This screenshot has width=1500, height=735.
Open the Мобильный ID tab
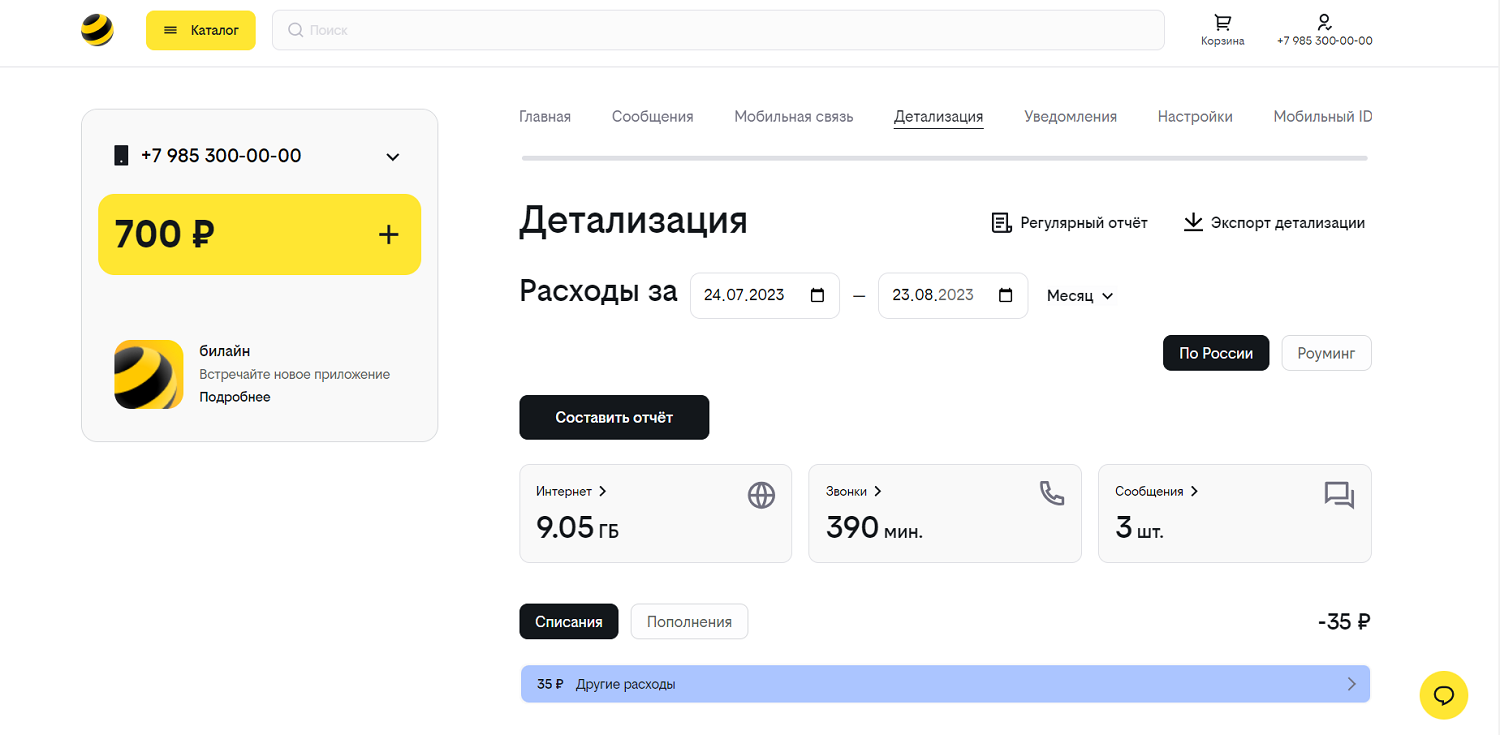1322,116
